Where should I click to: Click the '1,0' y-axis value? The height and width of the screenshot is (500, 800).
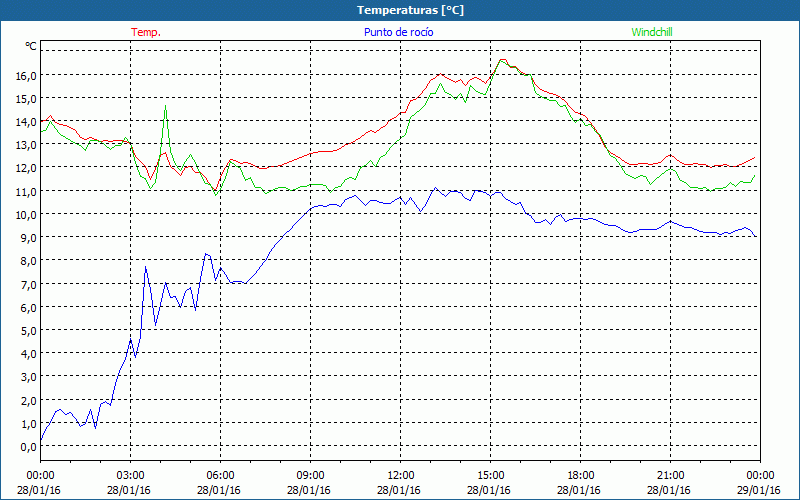tap(29, 423)
